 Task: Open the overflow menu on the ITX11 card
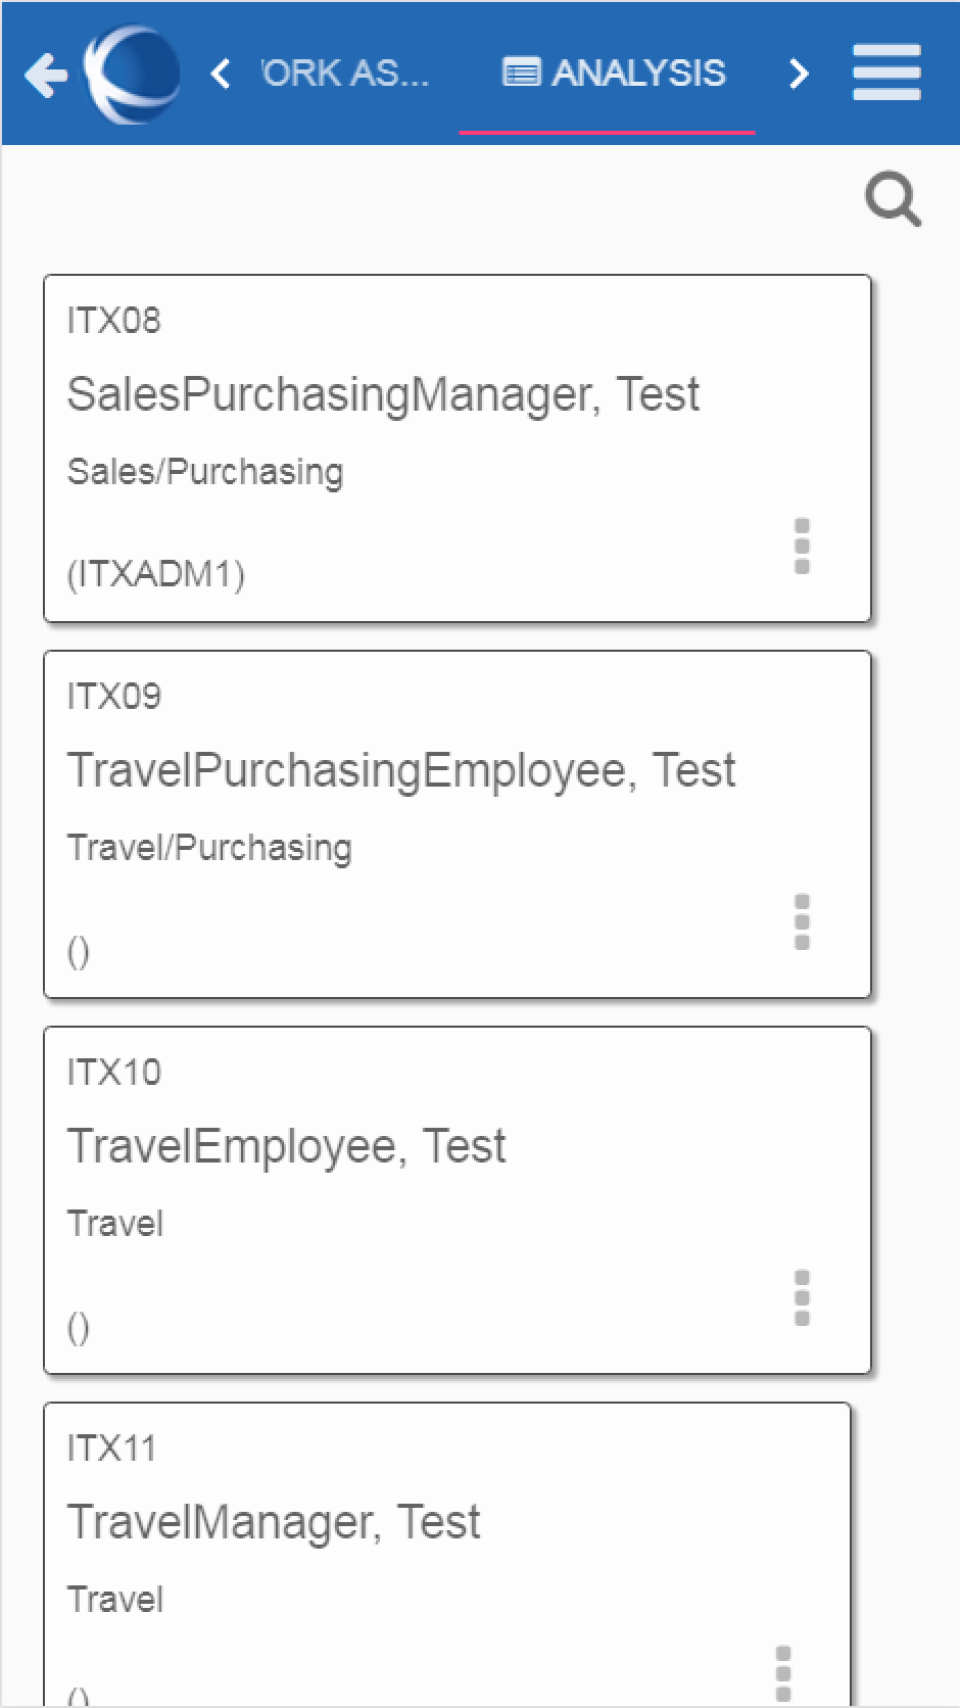[x=785, y=1673]
